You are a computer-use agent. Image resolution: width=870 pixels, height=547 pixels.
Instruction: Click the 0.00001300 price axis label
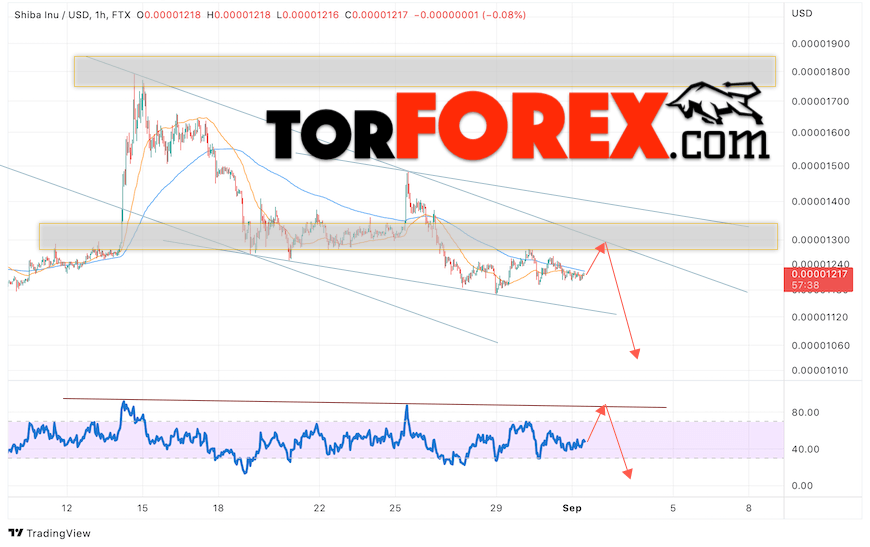[820, 240]
